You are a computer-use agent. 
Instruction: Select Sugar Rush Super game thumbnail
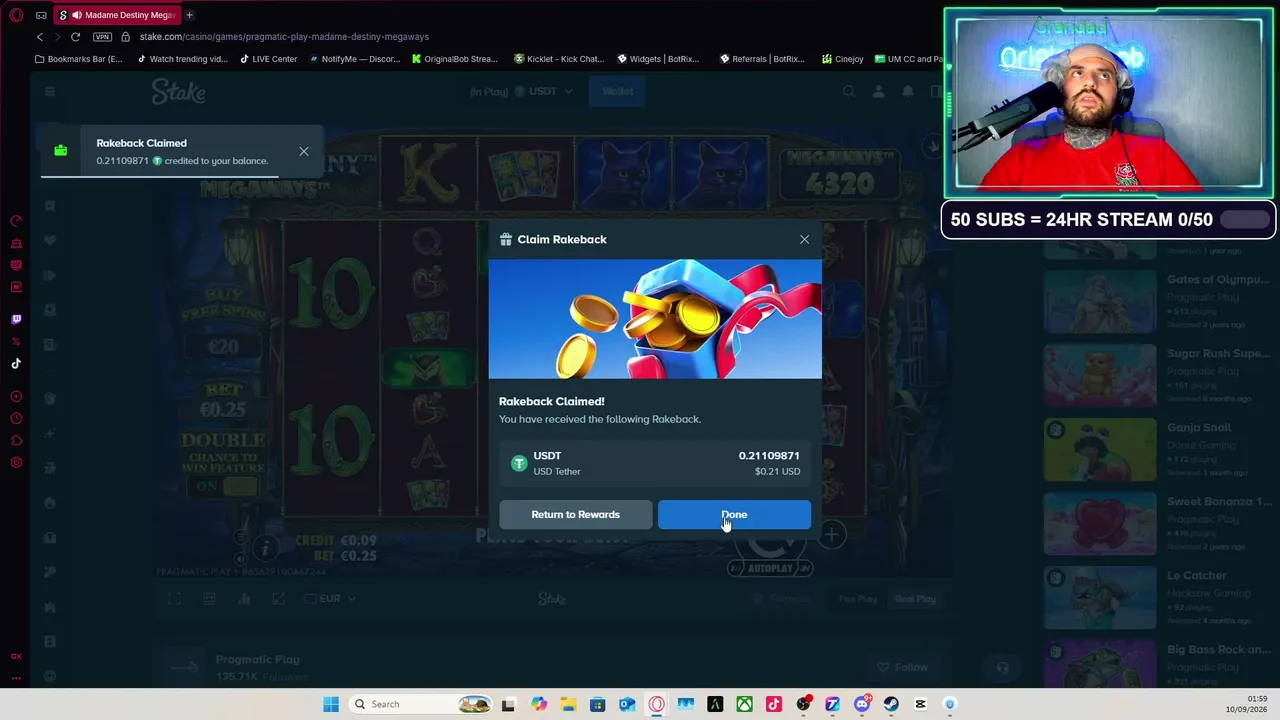[1100, 375]
